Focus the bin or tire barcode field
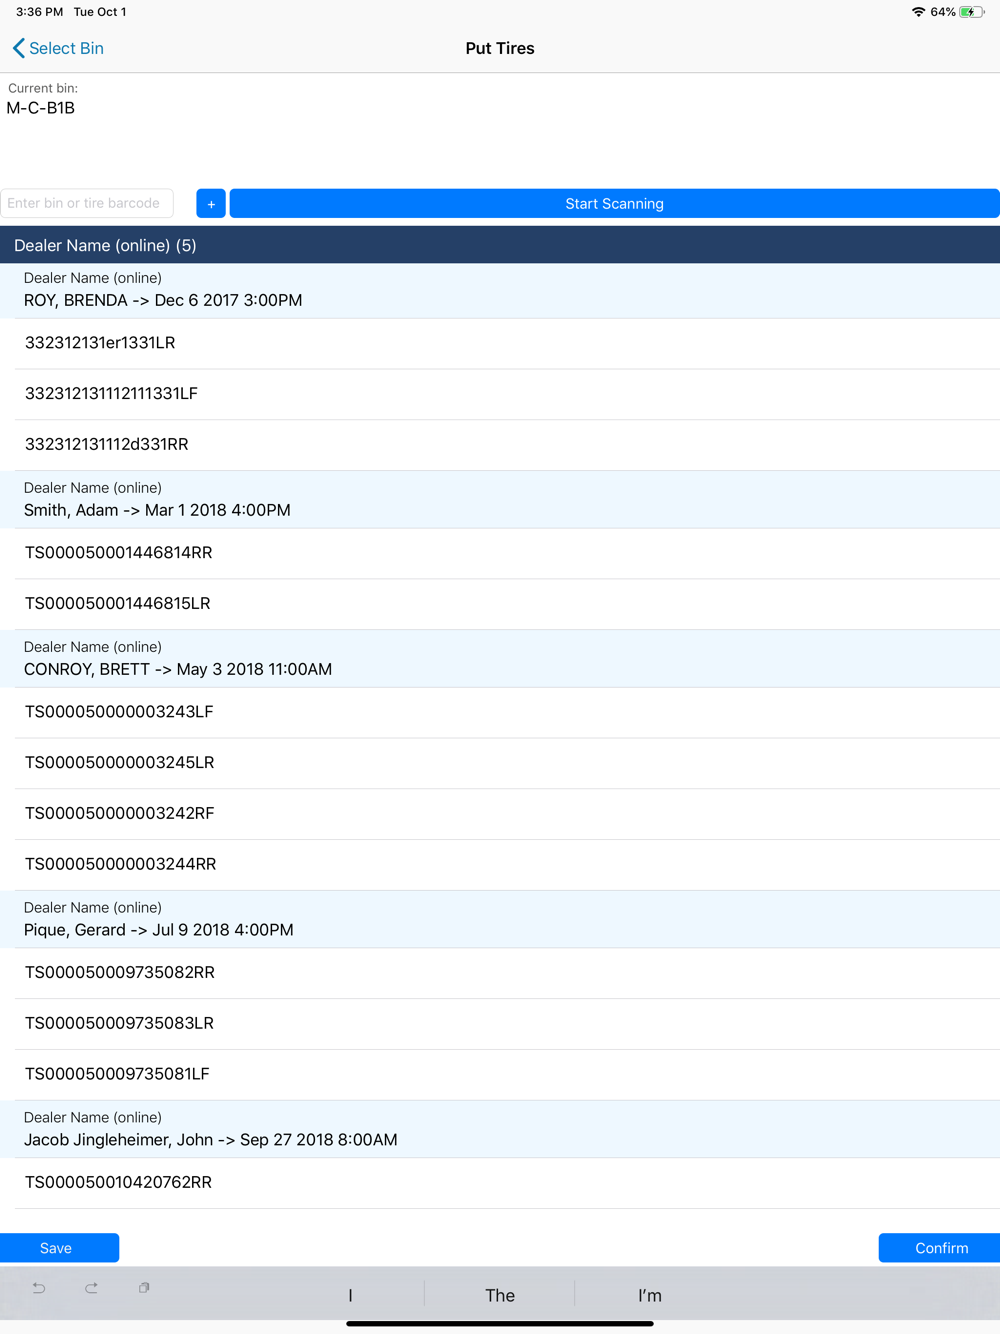This screenshot has width=1000, height=1334. point(87,203)
